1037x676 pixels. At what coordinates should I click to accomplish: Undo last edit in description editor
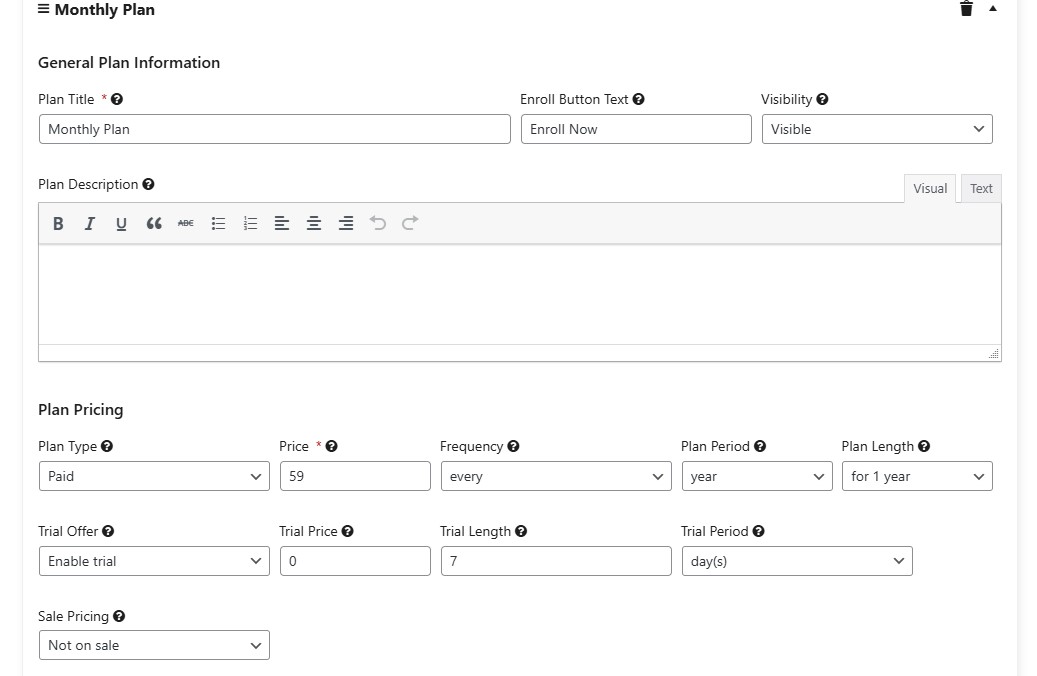(x=378, y=224)
